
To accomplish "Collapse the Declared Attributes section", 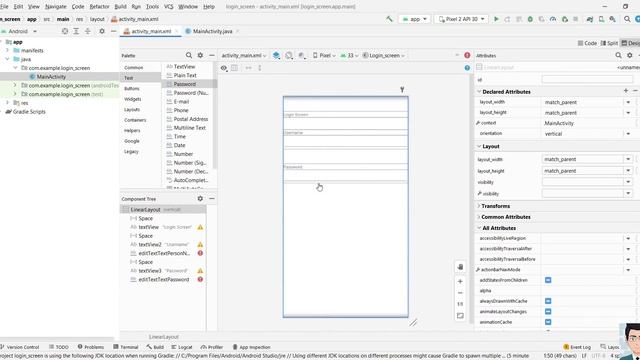I will 479,92.
